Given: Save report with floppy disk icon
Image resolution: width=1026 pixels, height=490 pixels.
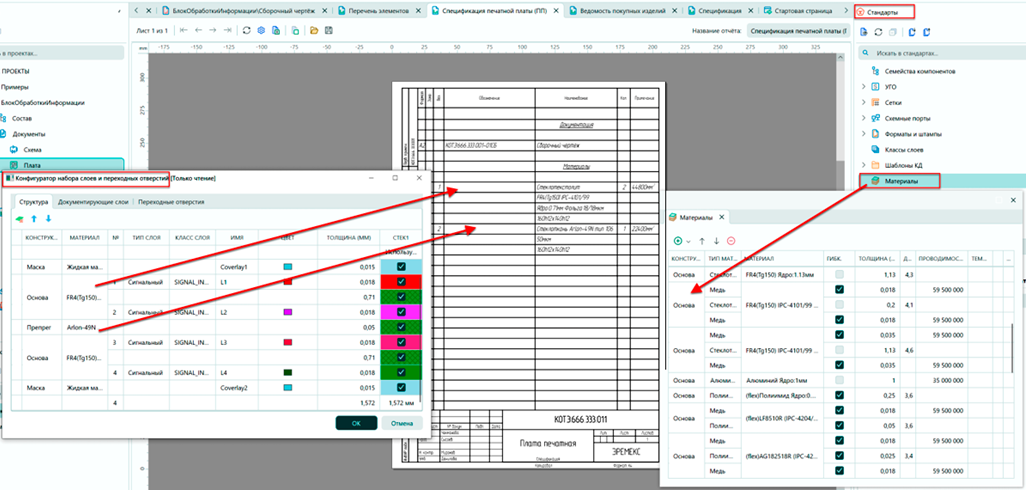Looking at the screenshot, I should pos(328,30).
